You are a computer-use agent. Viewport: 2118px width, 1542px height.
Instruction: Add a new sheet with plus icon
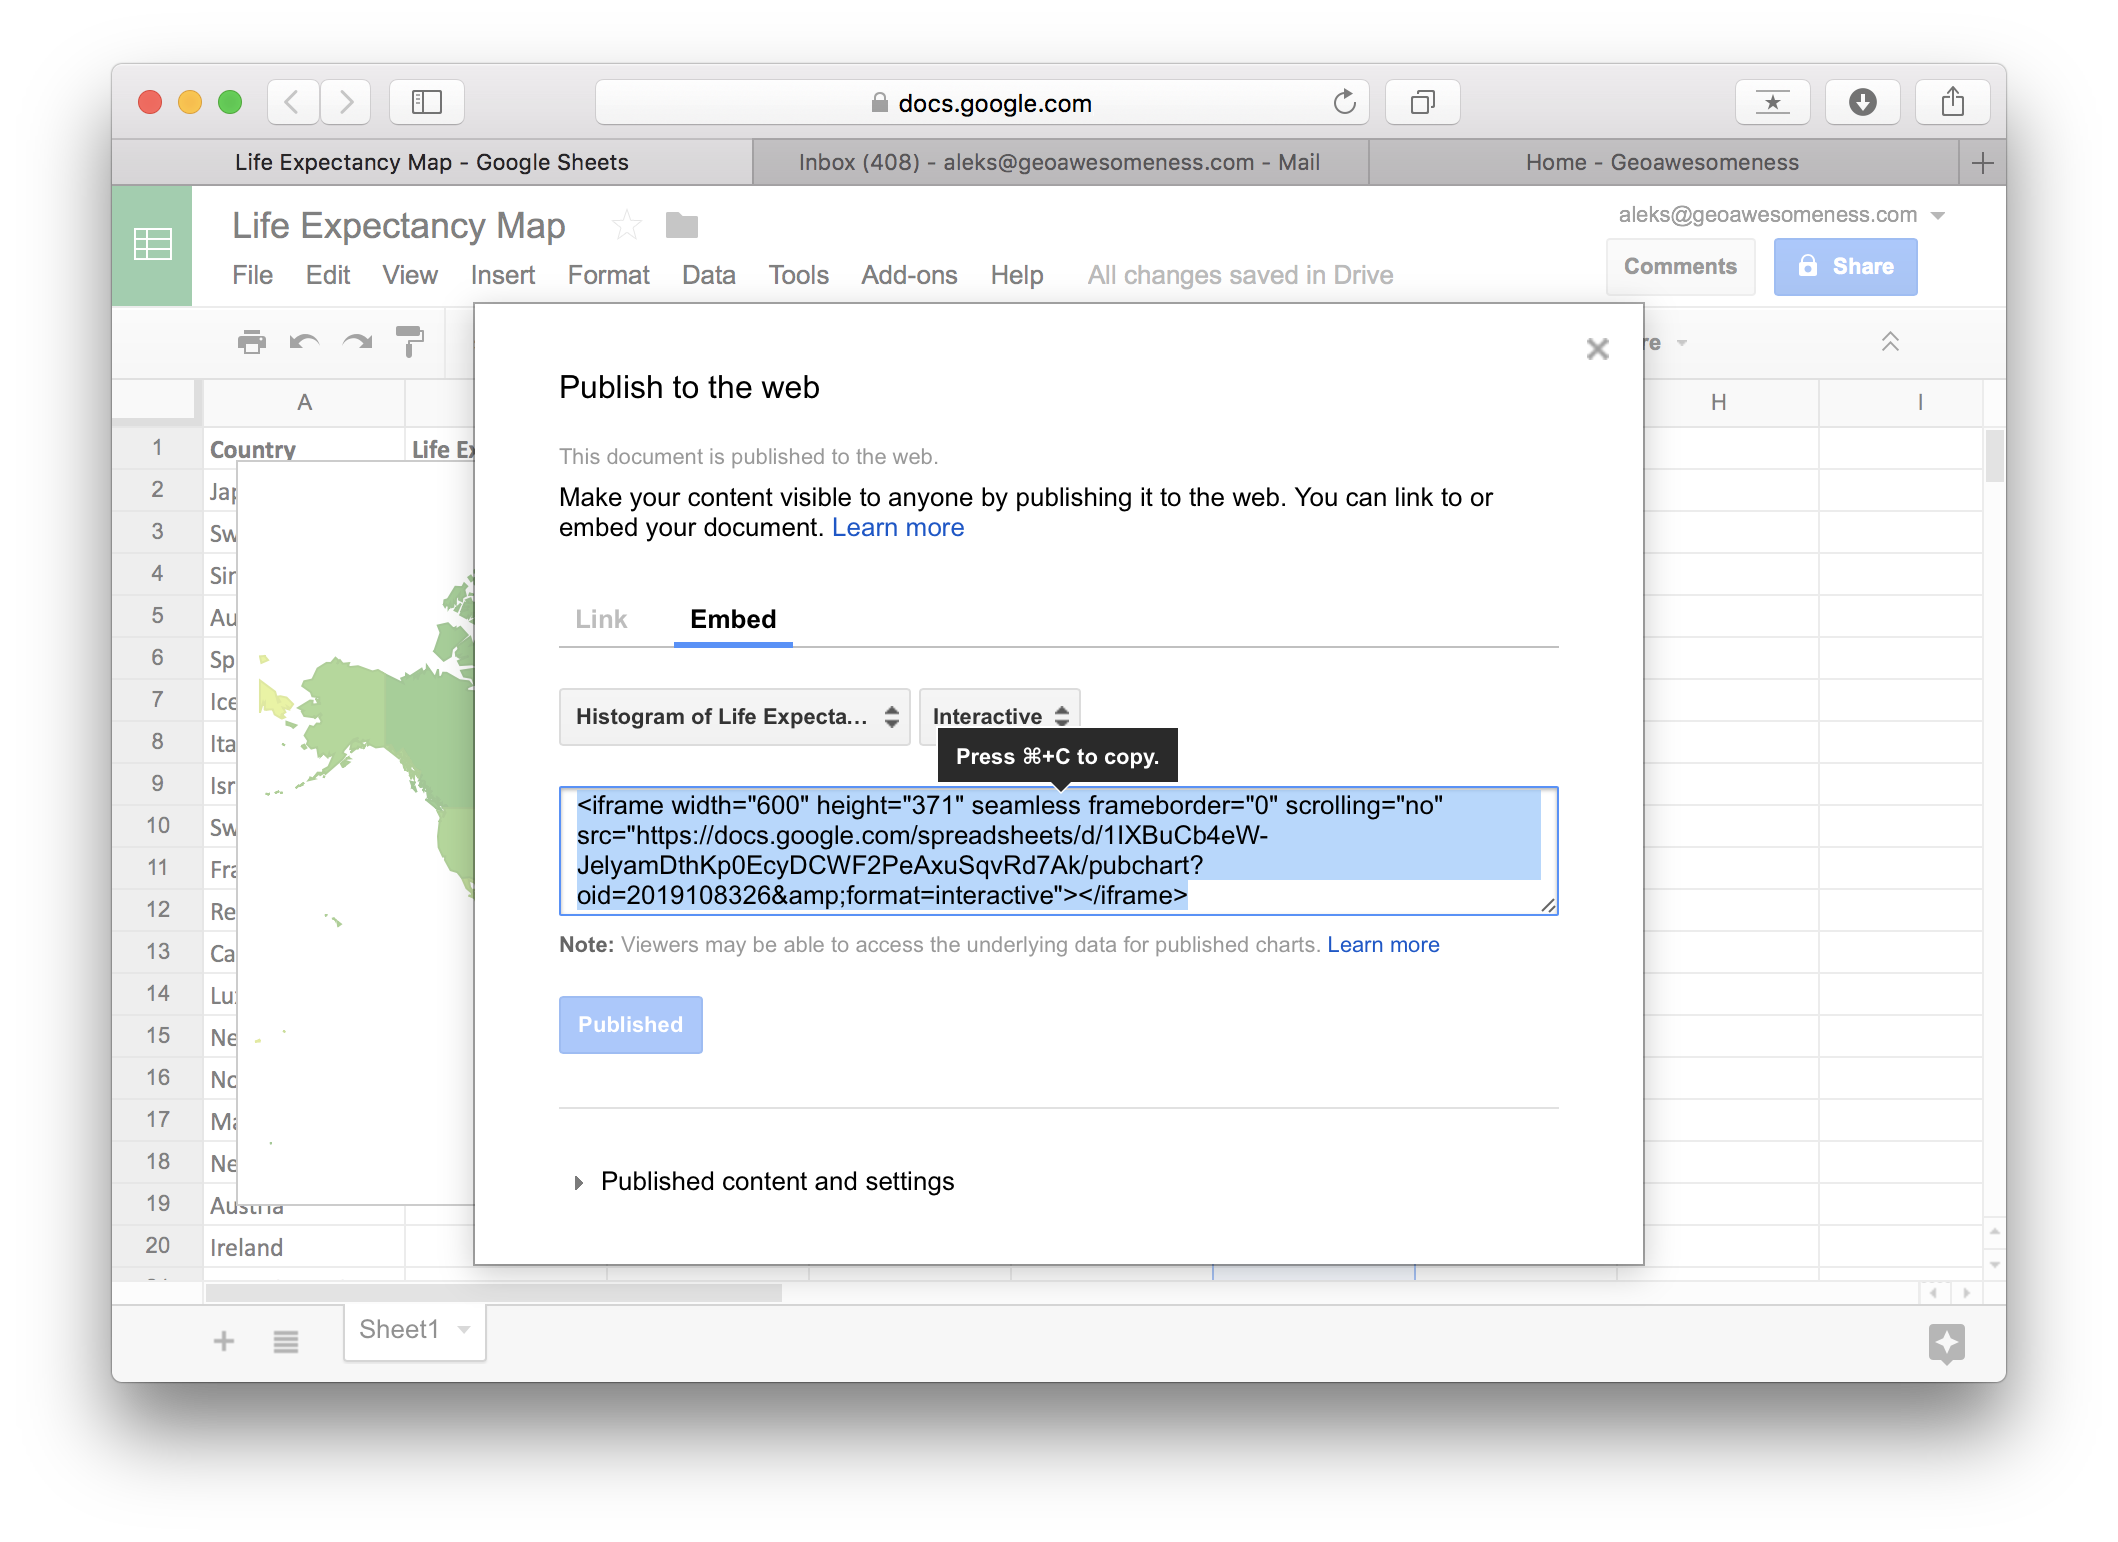(224, 1341)
